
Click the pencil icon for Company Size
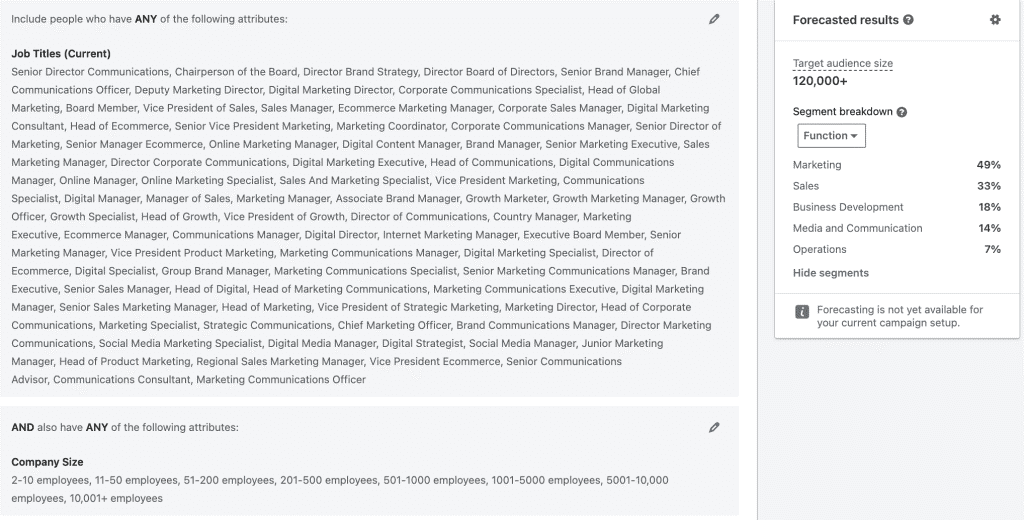click(714, 427)
